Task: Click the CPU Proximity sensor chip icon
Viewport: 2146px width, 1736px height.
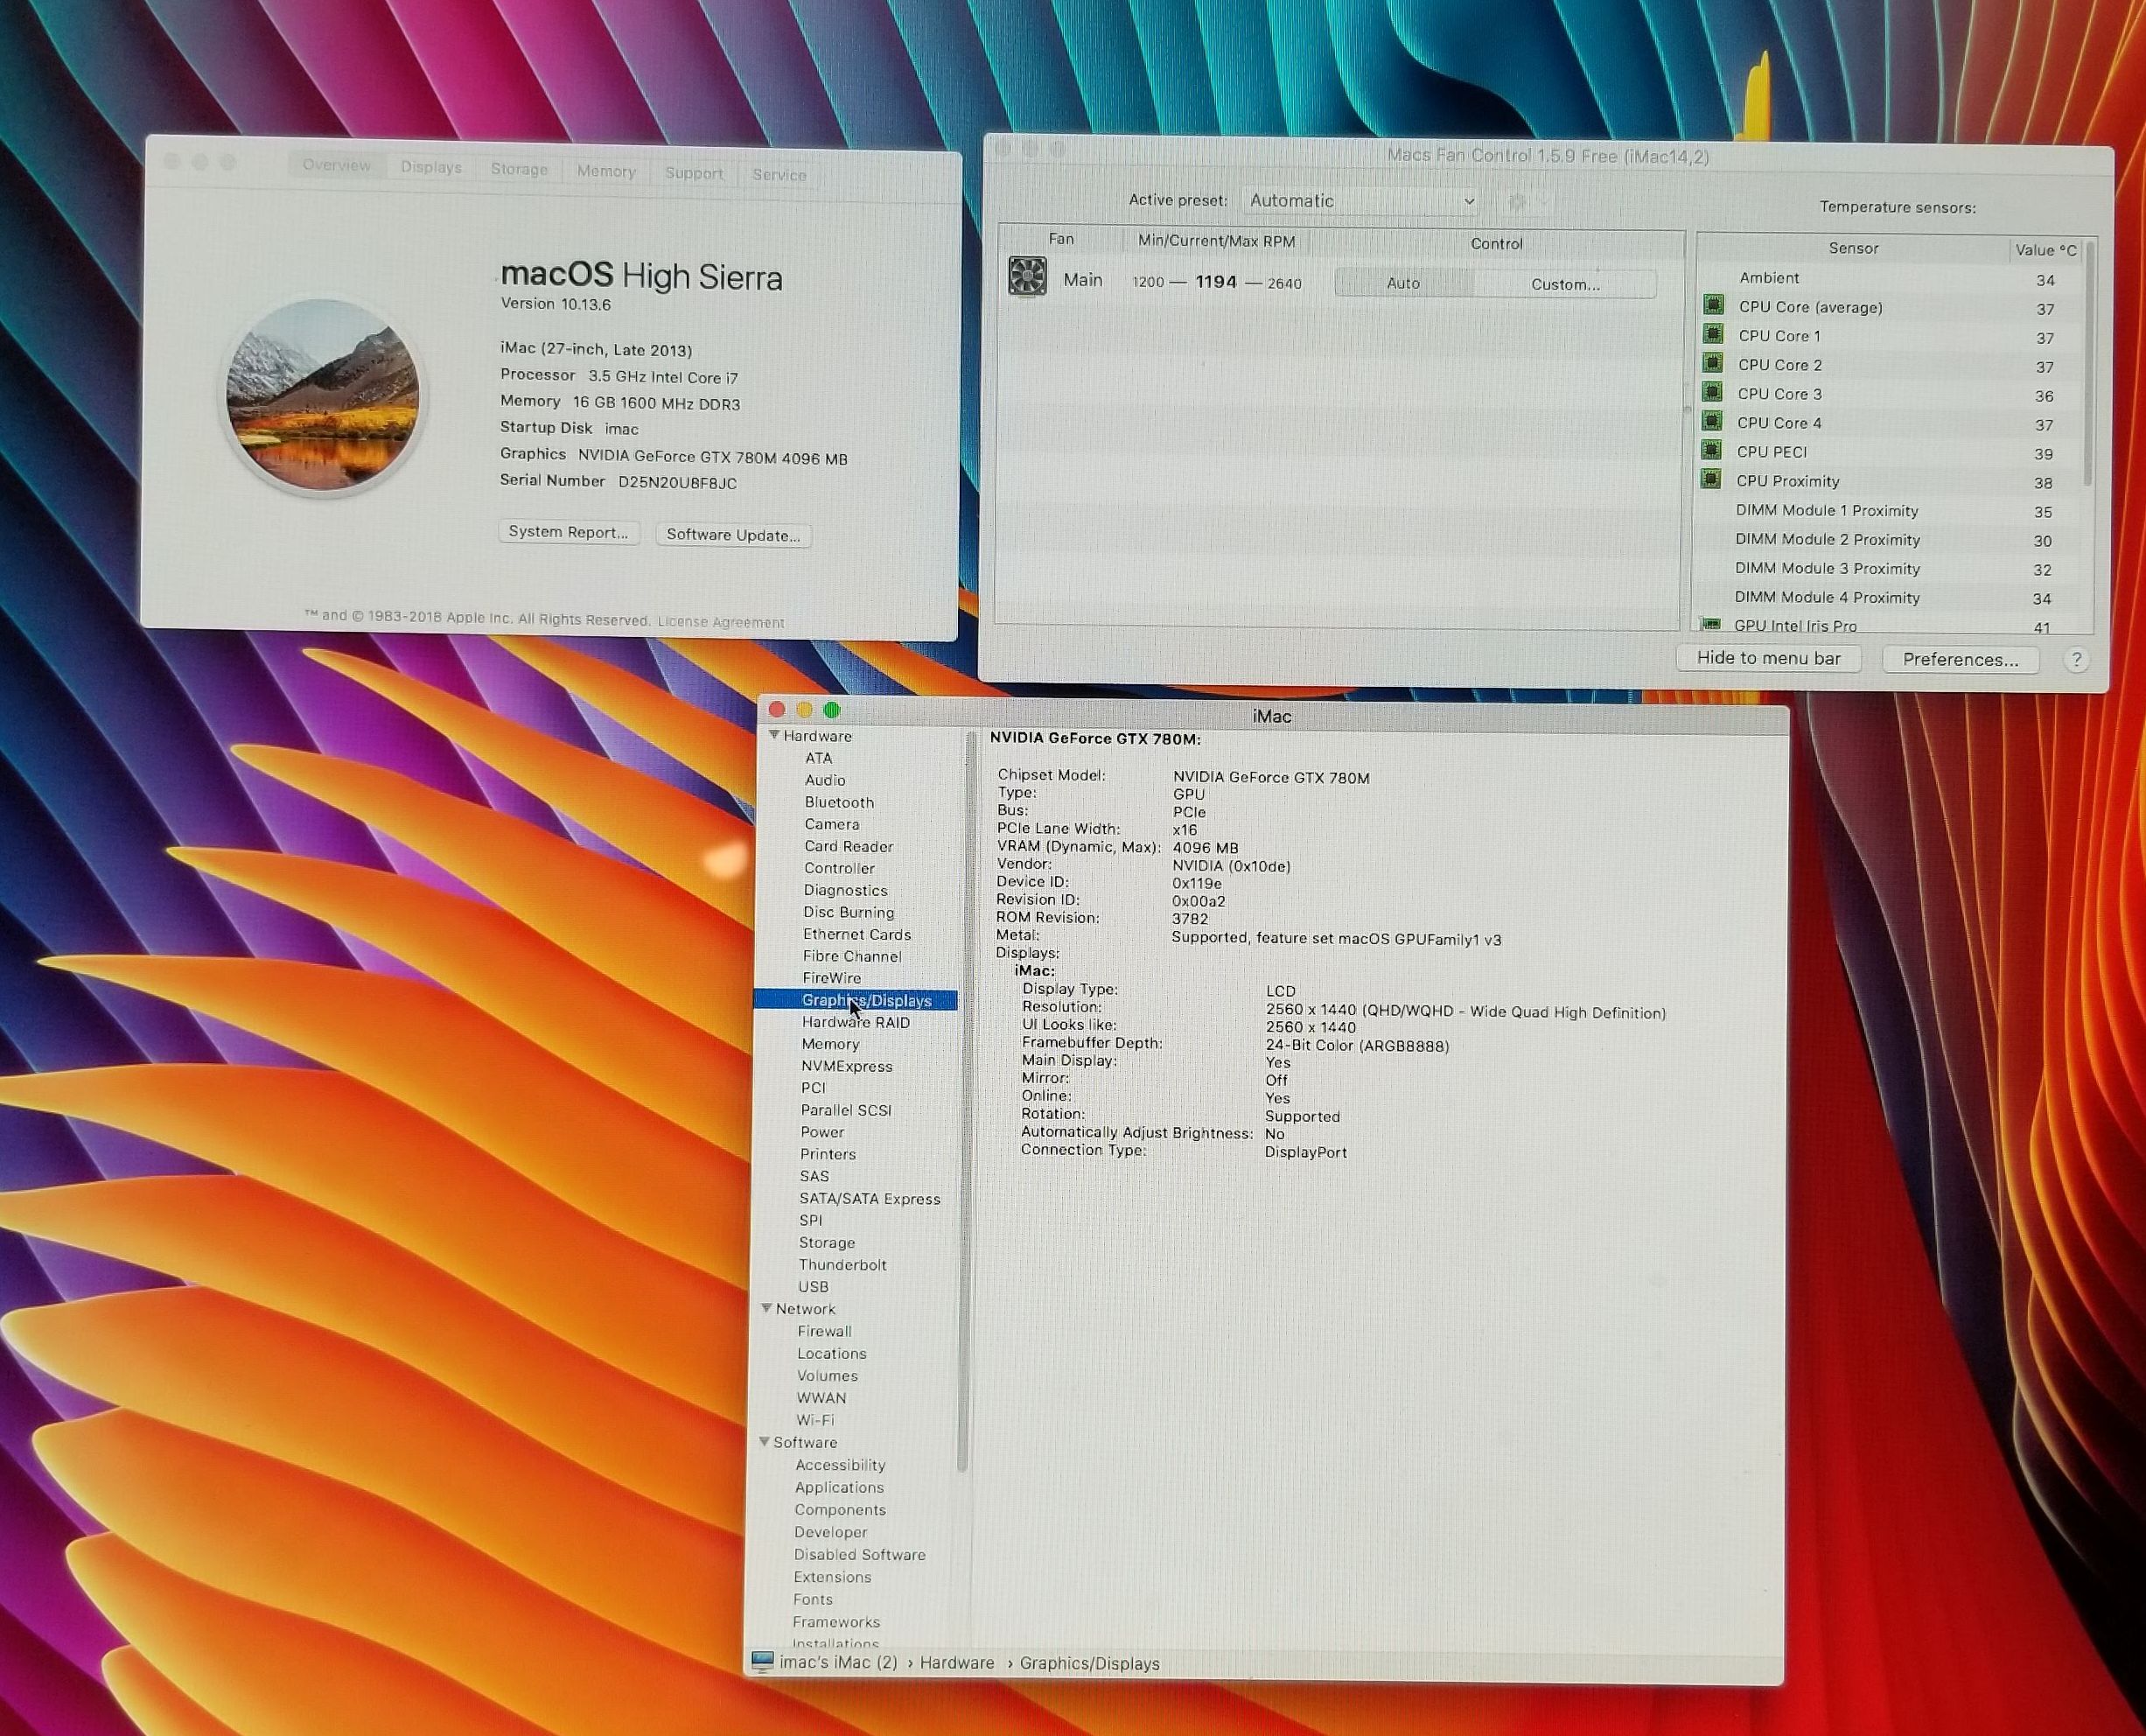Action: (x=1711, y=479)
